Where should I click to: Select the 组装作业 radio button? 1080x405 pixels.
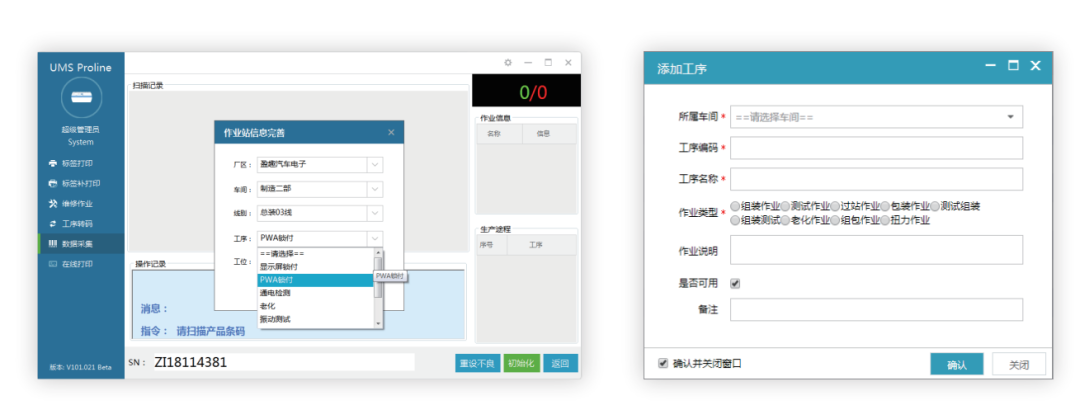735,206
